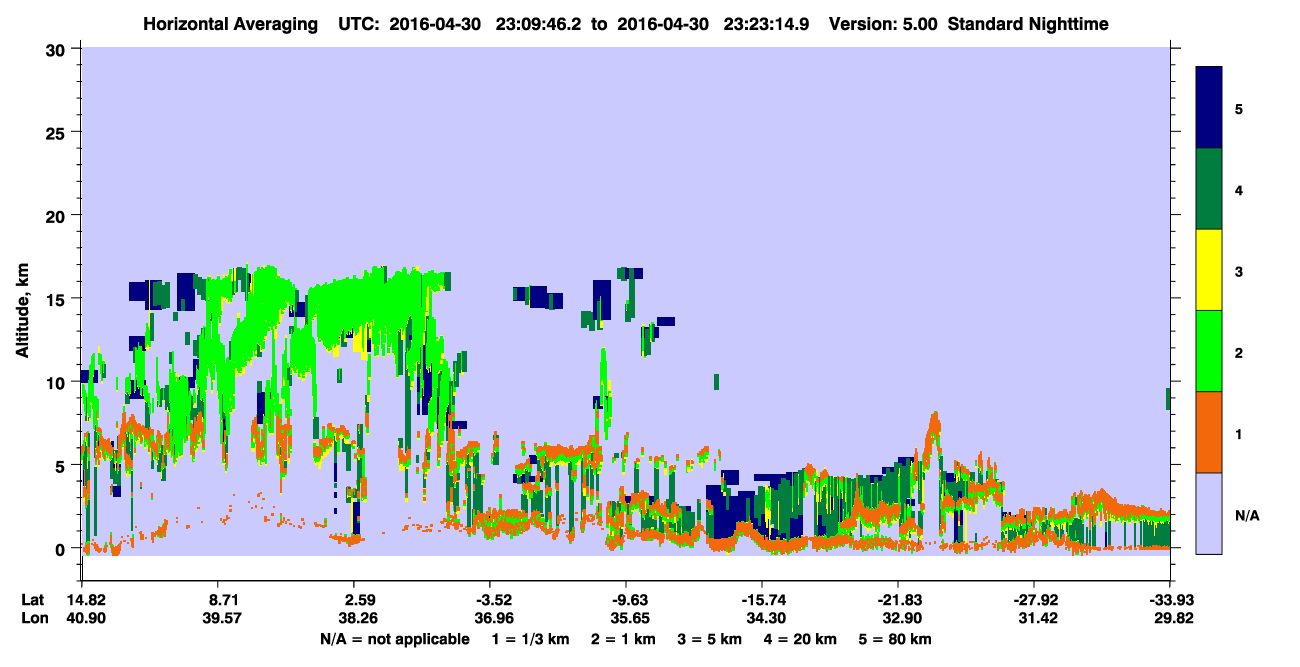Click the altitude tick label '10'
1300x667 pixels.
click(x=58, y=382)
